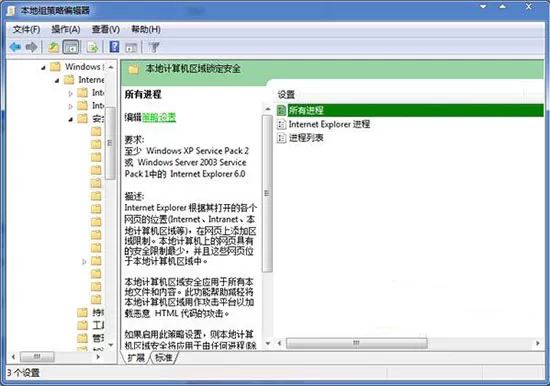
Task: Open the 操作(A) menu
Action: (66, 29)
